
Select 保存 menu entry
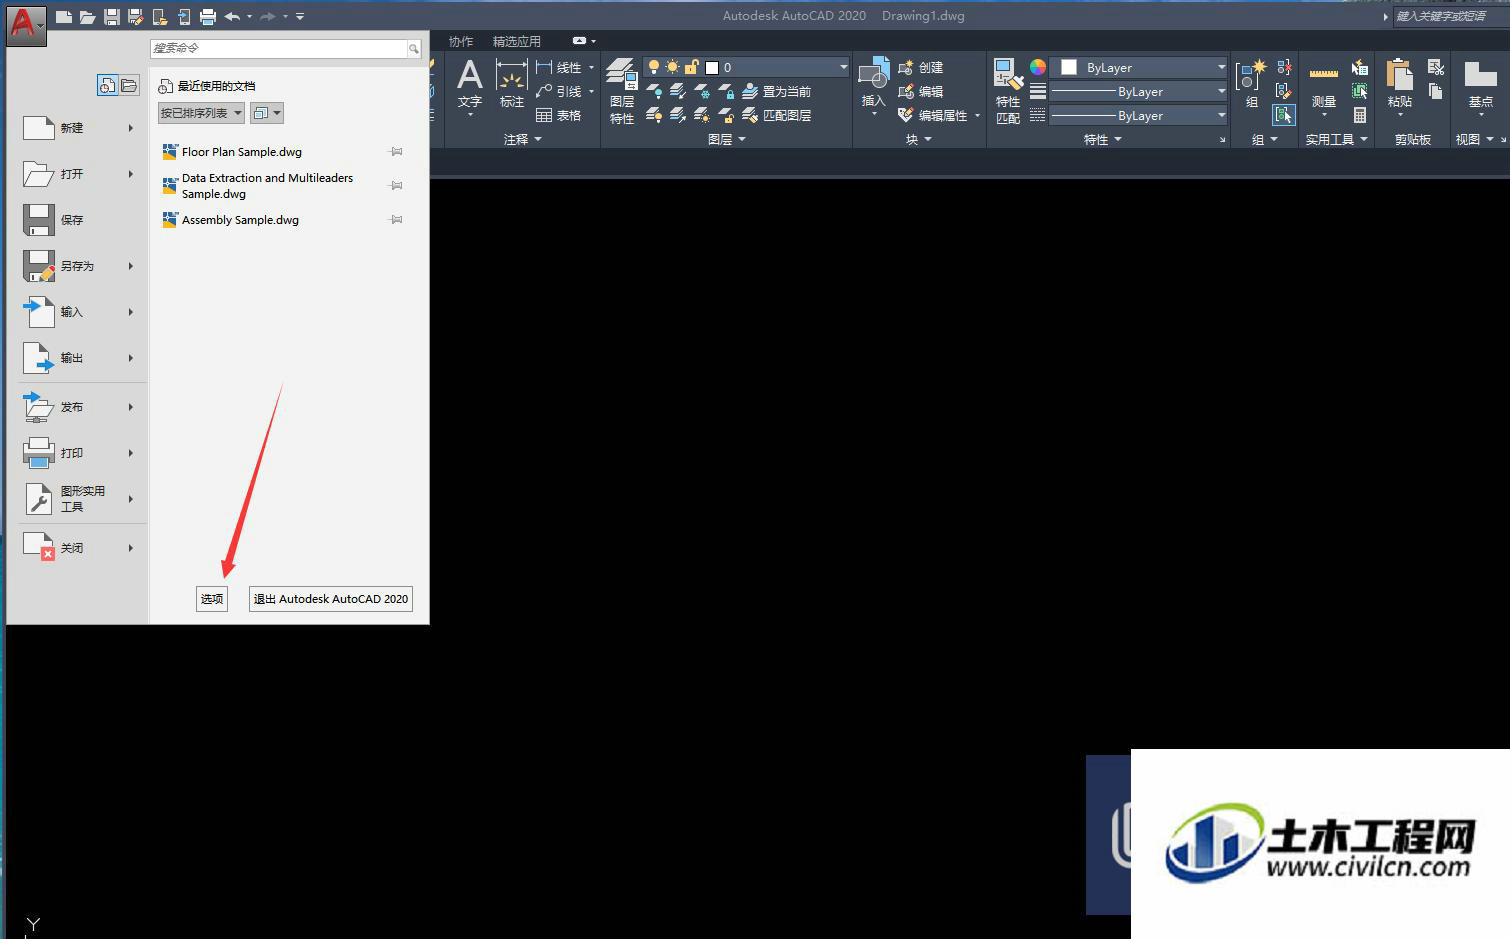tap(79, 220)
